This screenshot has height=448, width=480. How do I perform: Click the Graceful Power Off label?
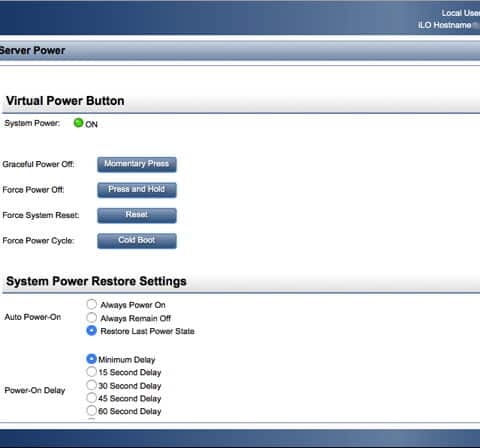coord(38,164)
